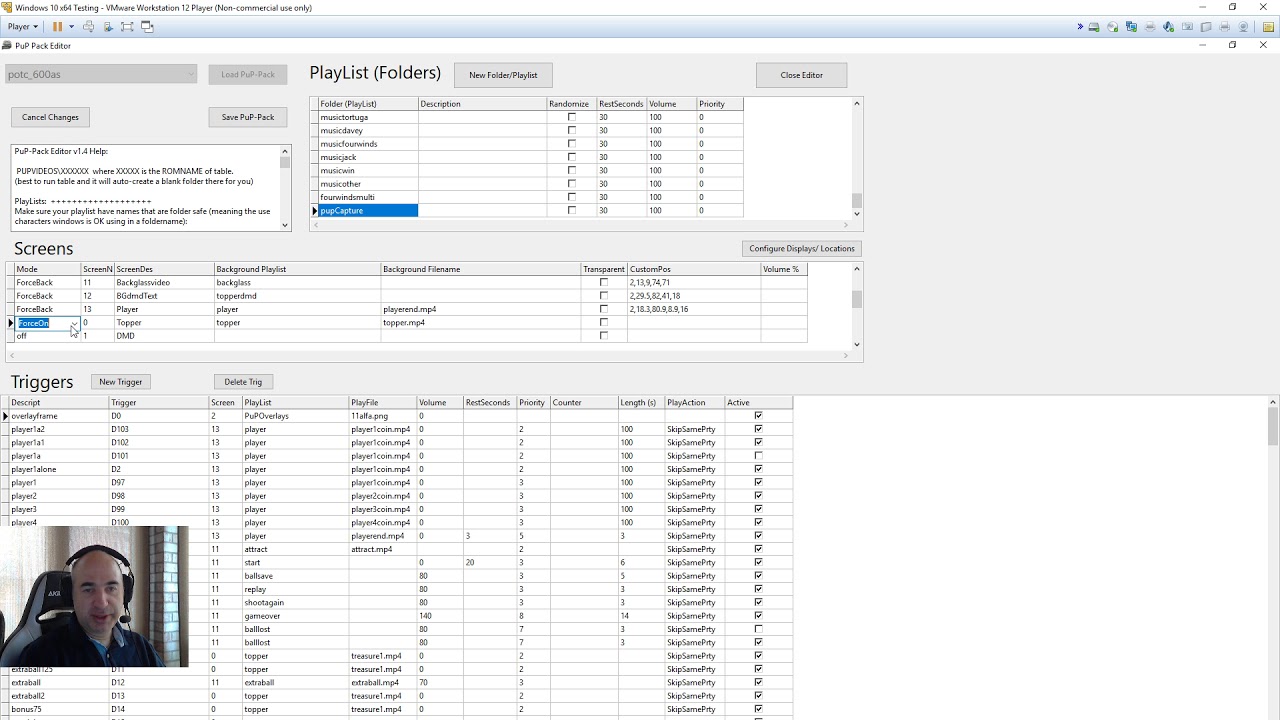The width and height of the screenshot is (1280, 720).
Task: Click the Trigger column header in Triggers table
Action: click(158, 403)
